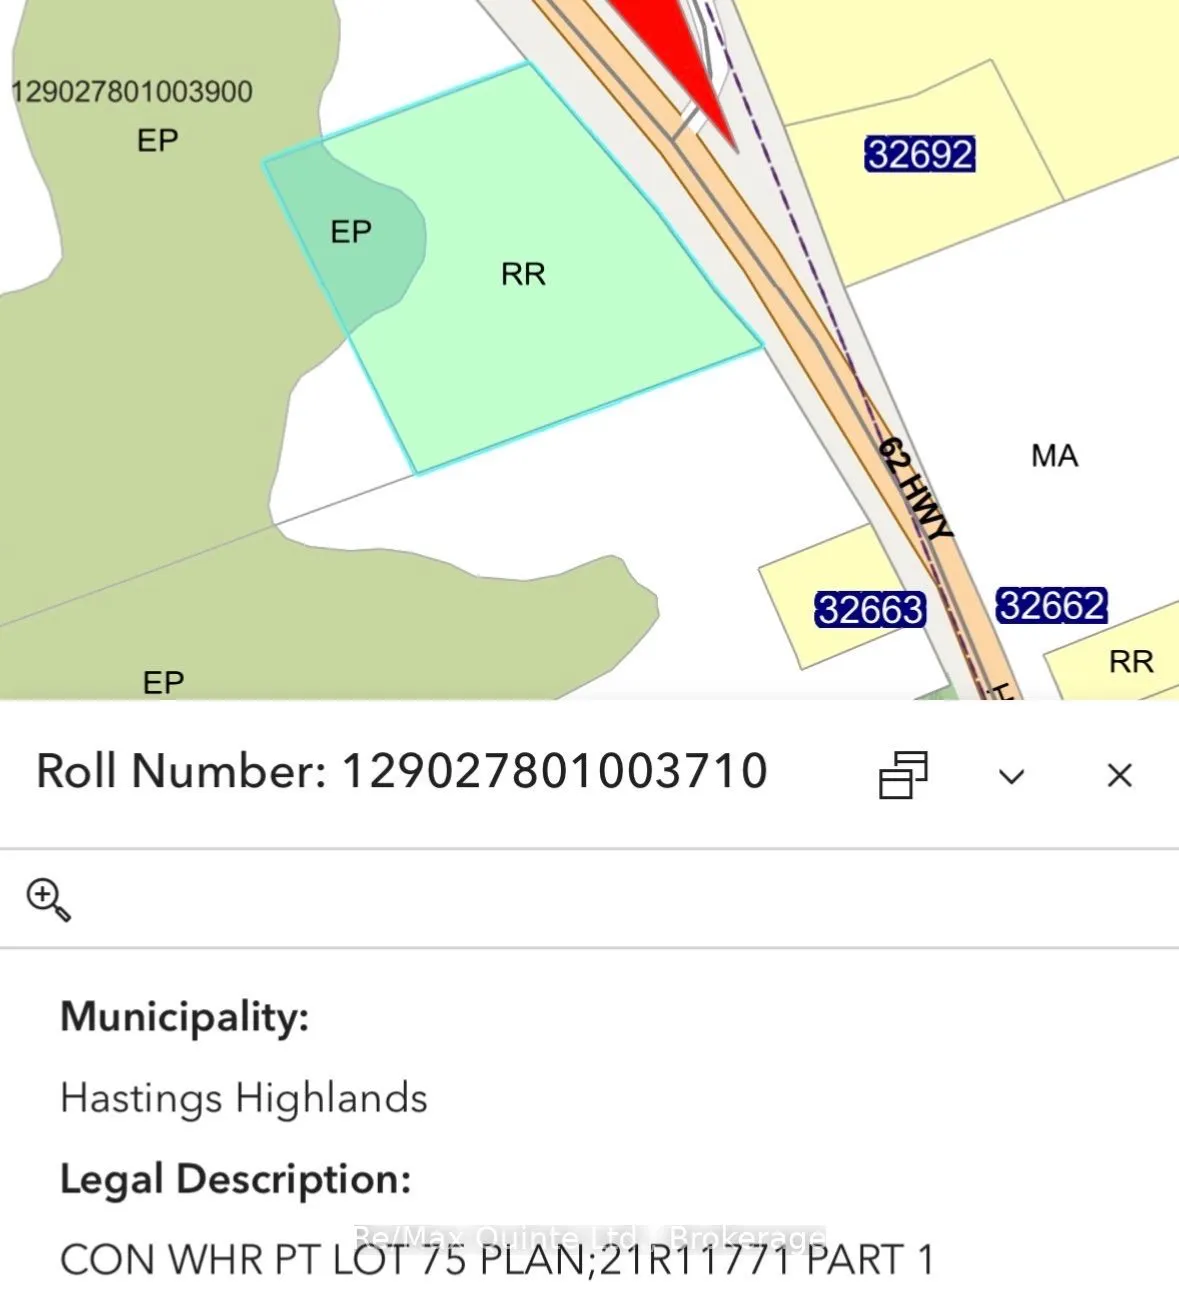Select address label 32692
The height and width of the screenshot is (1305, 1179).
pos(920,154)
